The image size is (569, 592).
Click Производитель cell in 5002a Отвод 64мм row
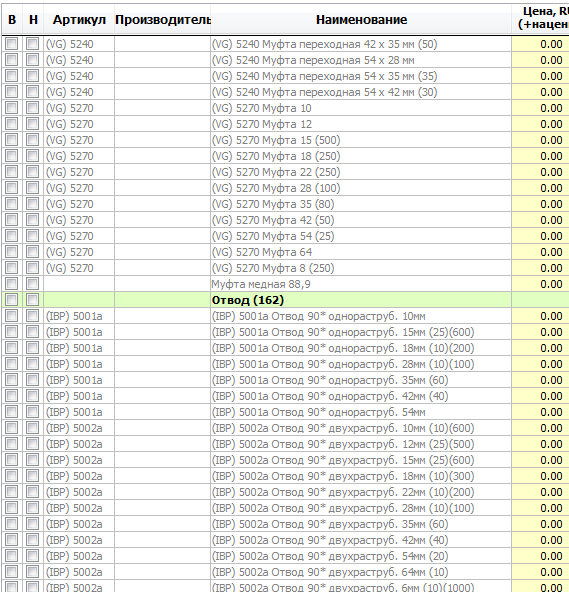(x=162, y=572)
